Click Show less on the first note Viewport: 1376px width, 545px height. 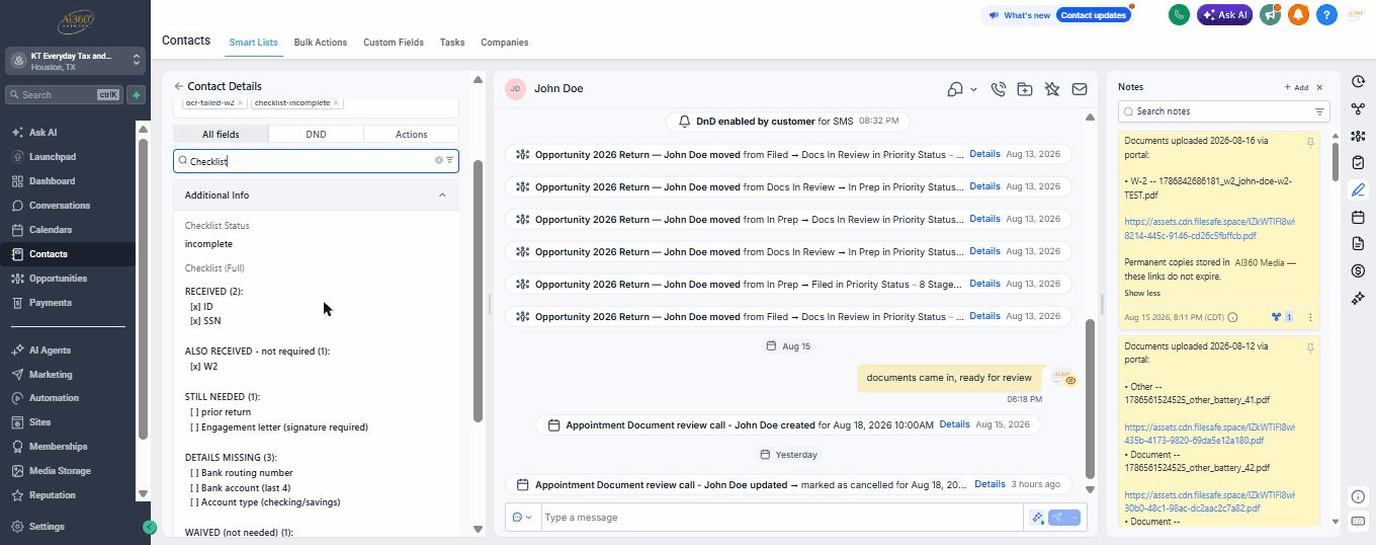1142,293
